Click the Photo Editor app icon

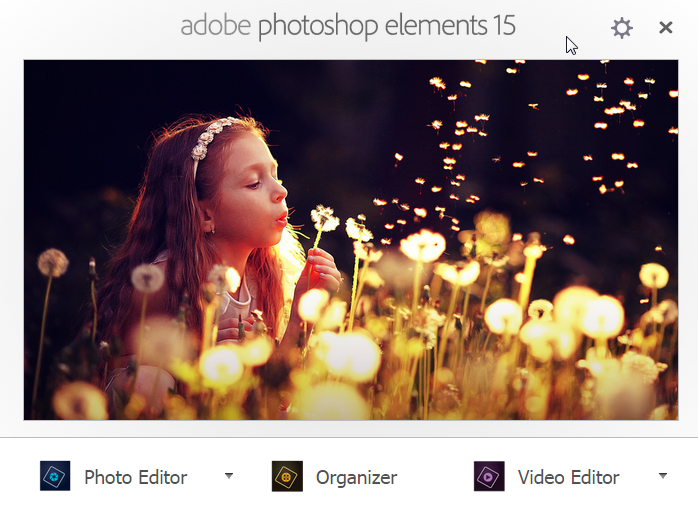pos(55,476)
